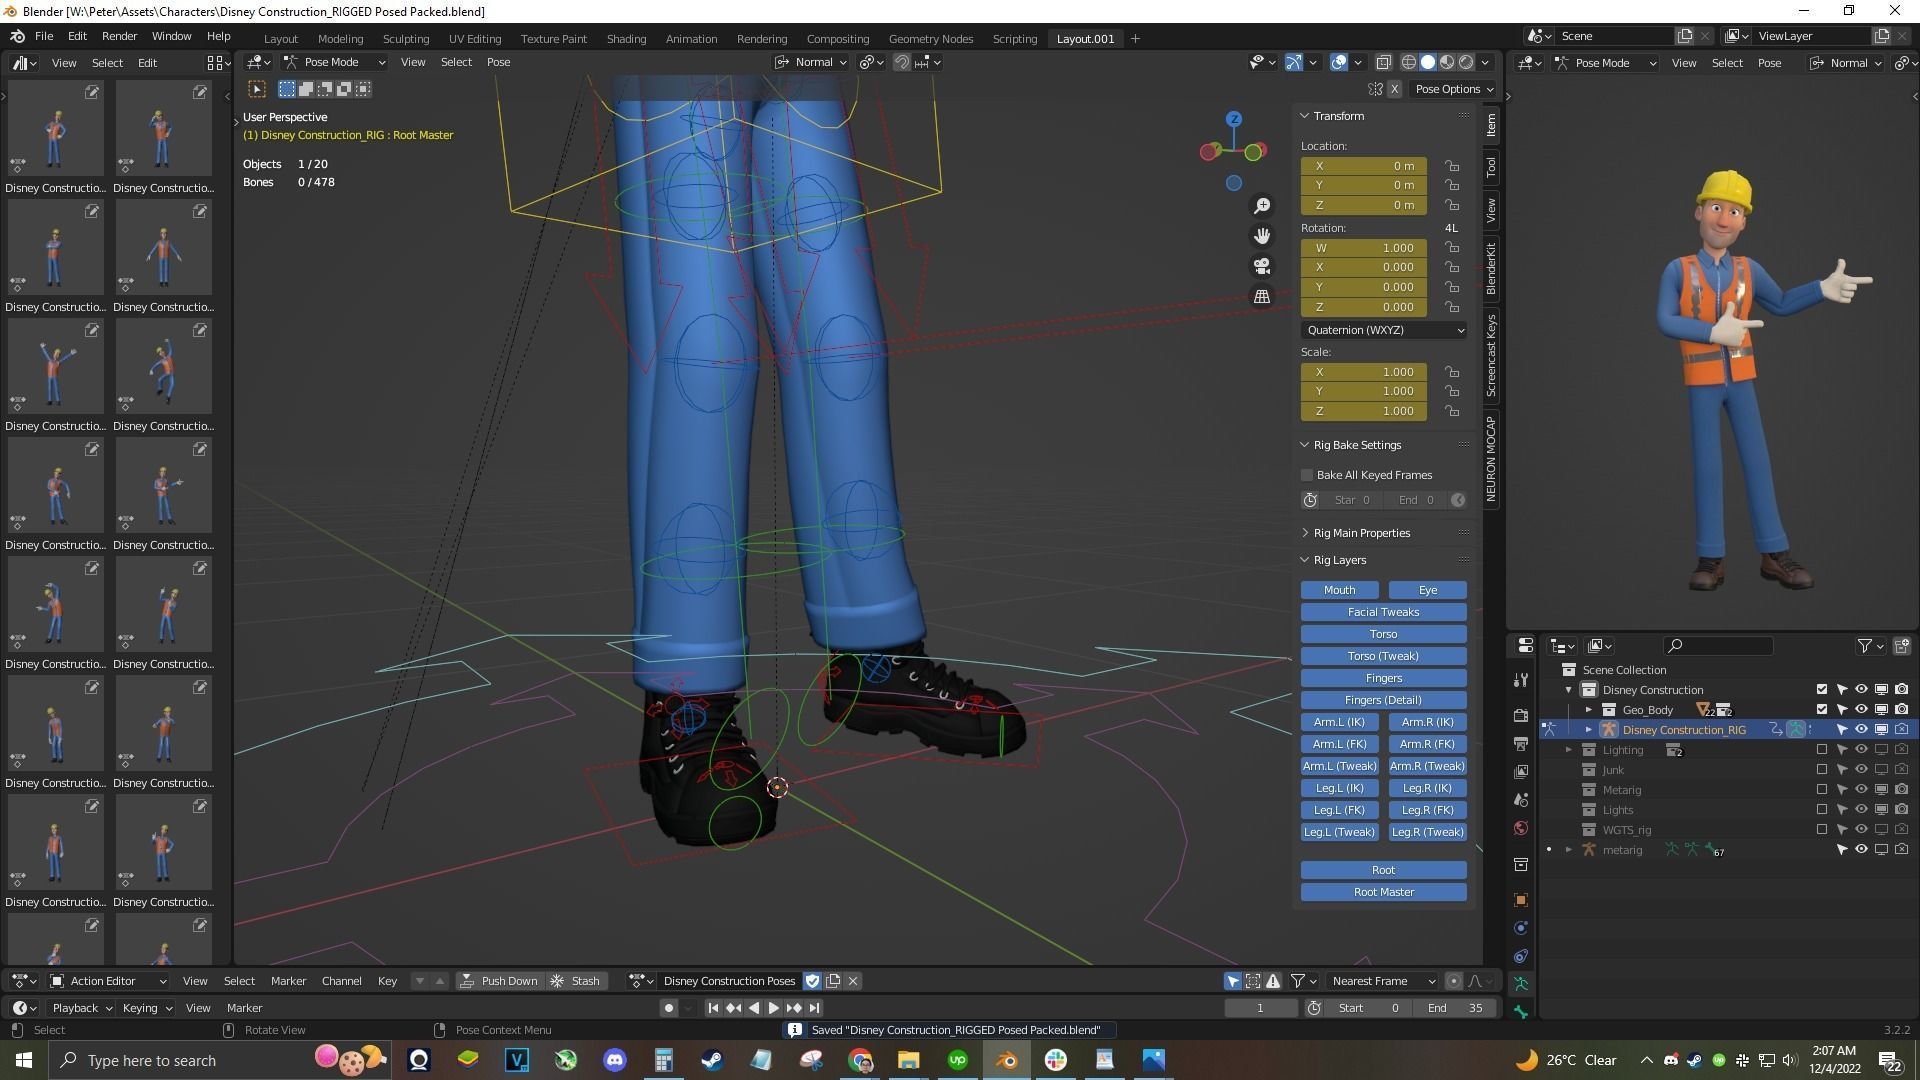Hide Geo_Body collection with eye icon
This screenshot has width=1920, height=1080.
[1861, 710]
